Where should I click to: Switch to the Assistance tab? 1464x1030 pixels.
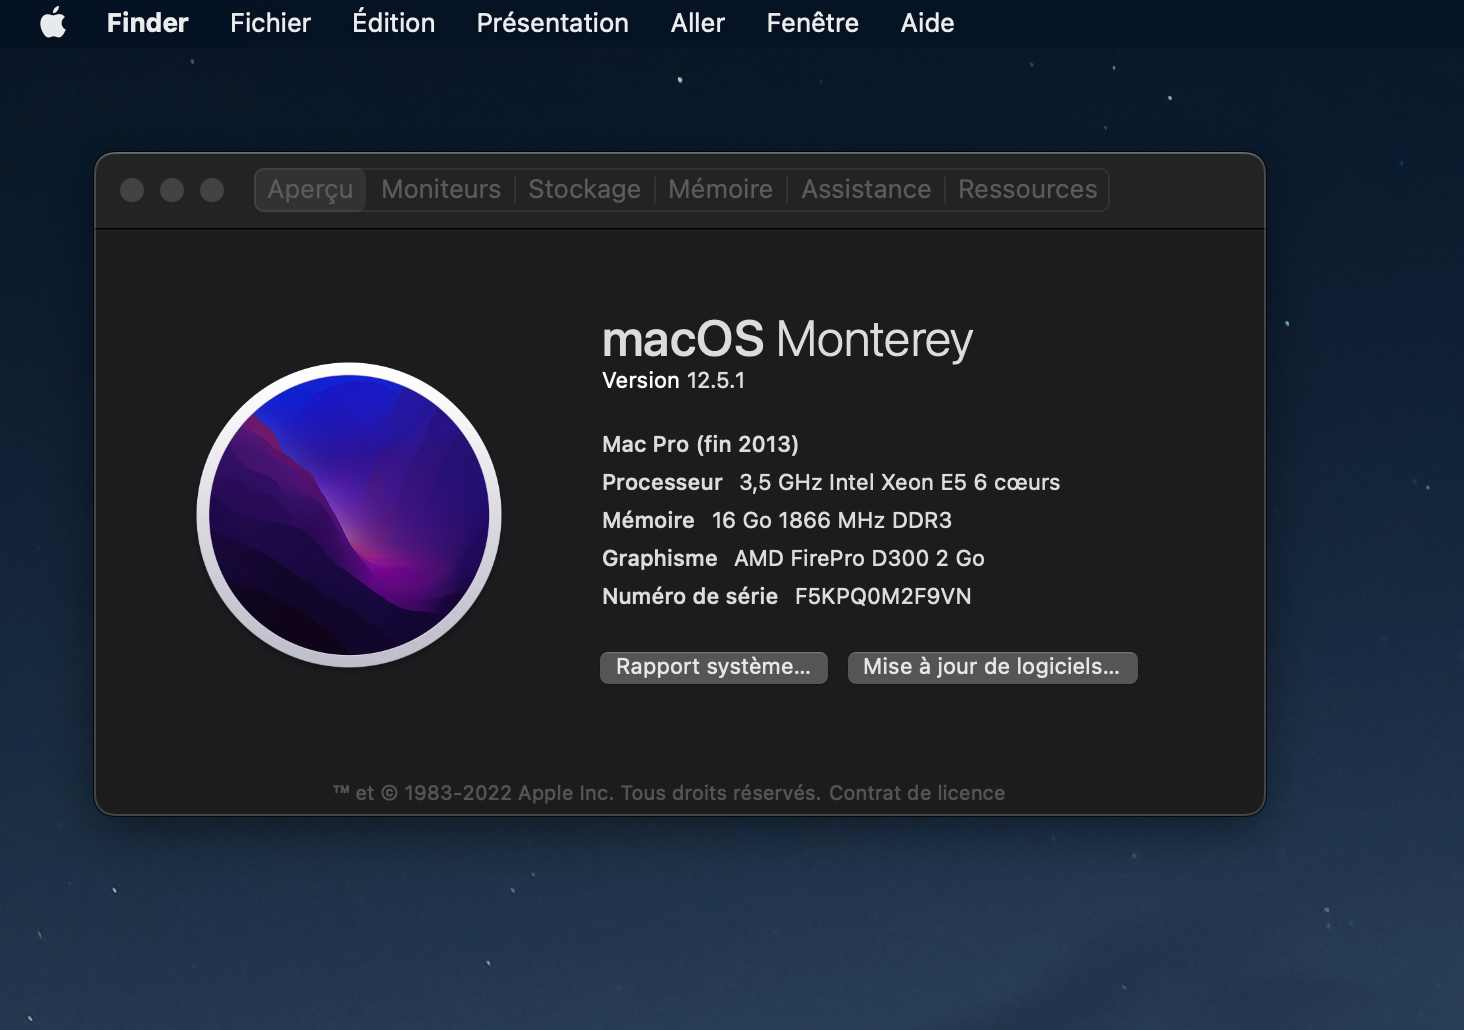coord(866,190)
